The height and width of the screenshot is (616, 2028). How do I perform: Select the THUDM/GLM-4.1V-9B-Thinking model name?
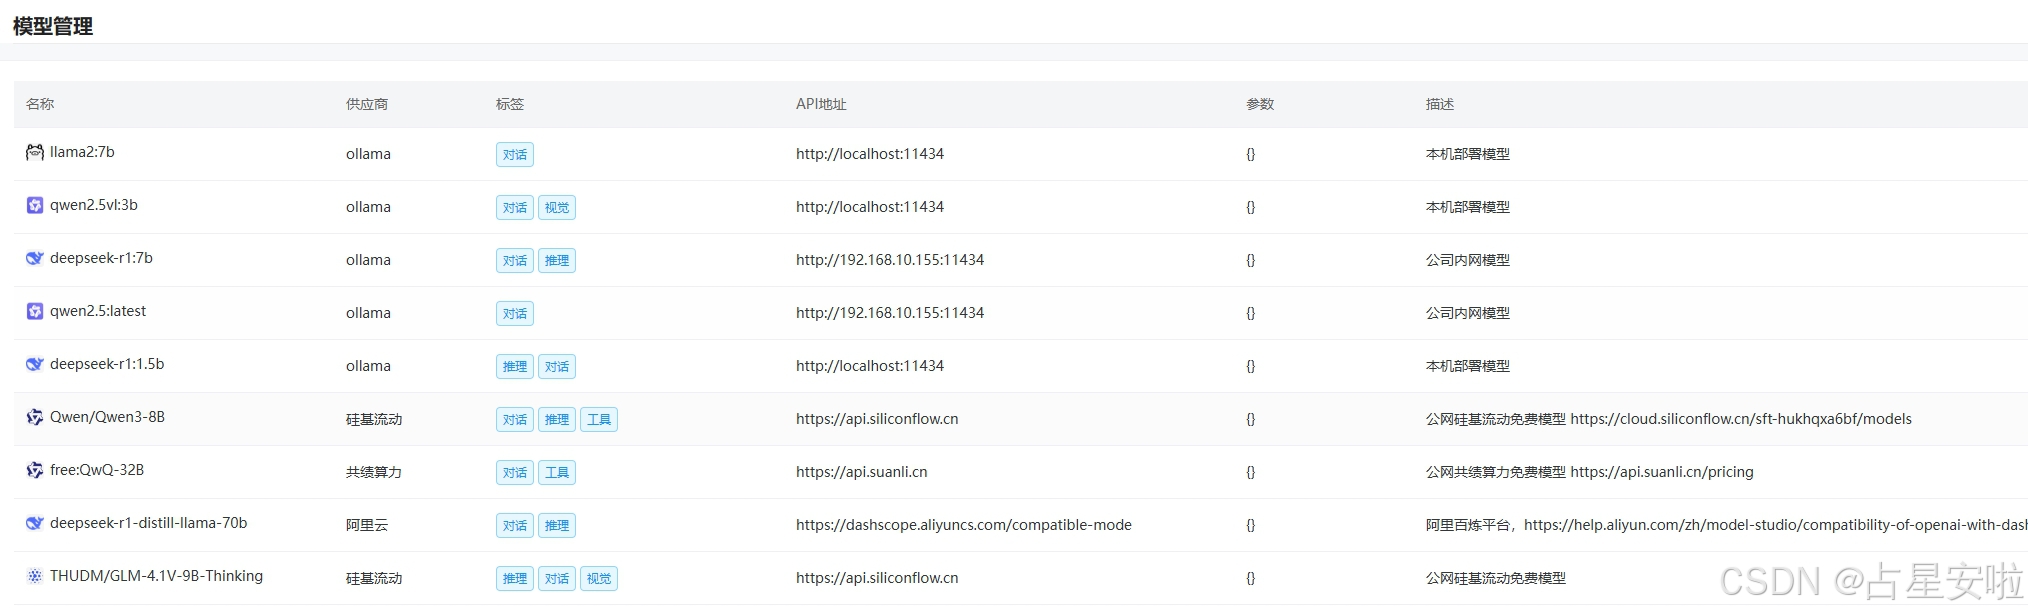click(x=156, y=576)
